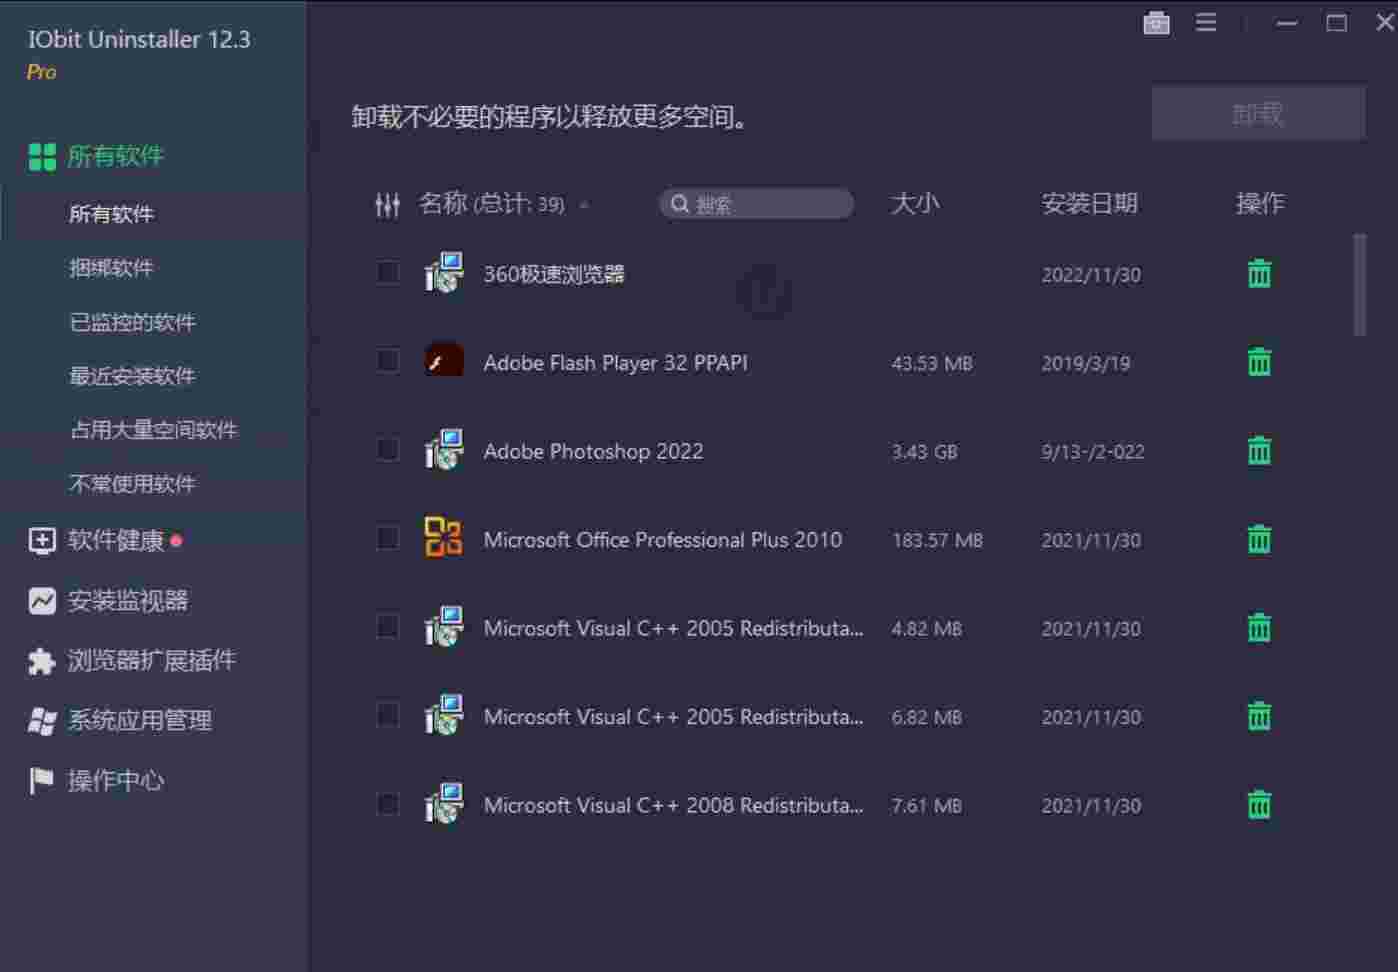The image size is (1398, 972).
Task: Click the 浏览器扩展插件 puzzle icon
Action: pyautogui.click(x=42, y=661)
